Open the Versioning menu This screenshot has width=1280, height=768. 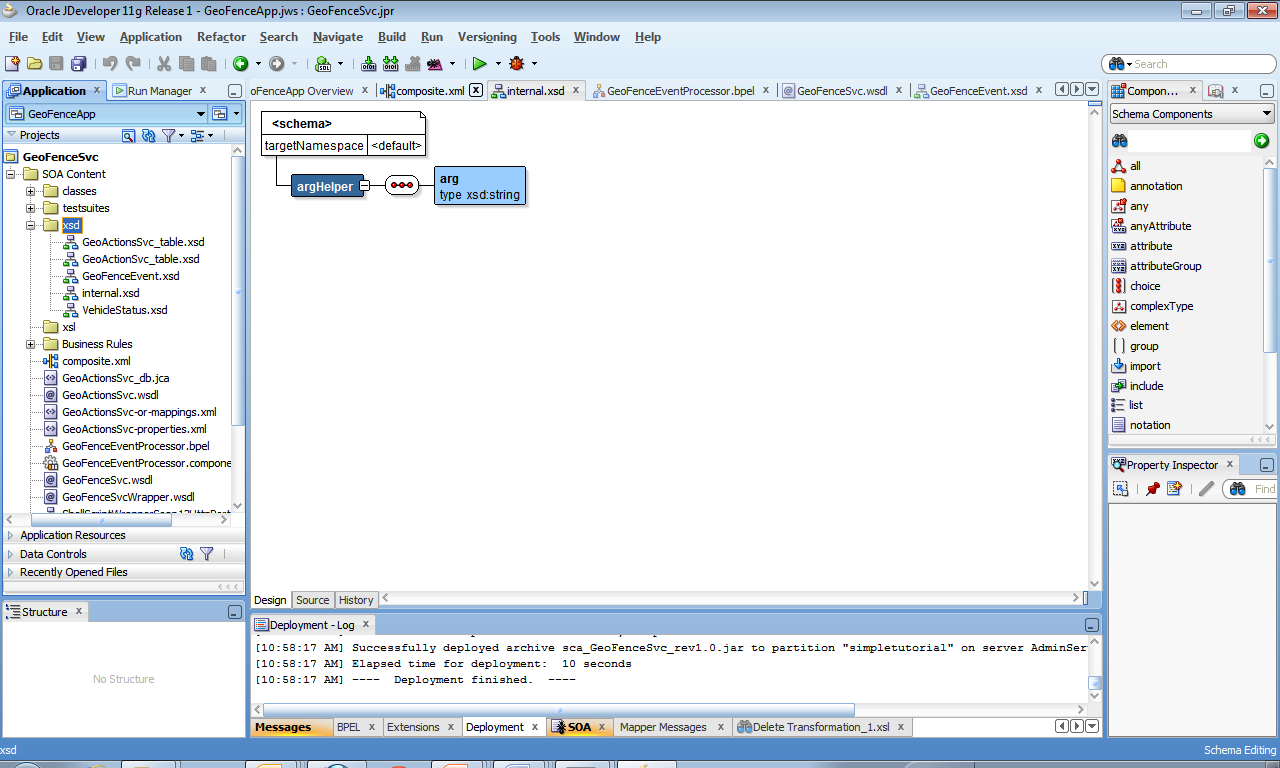487,37
